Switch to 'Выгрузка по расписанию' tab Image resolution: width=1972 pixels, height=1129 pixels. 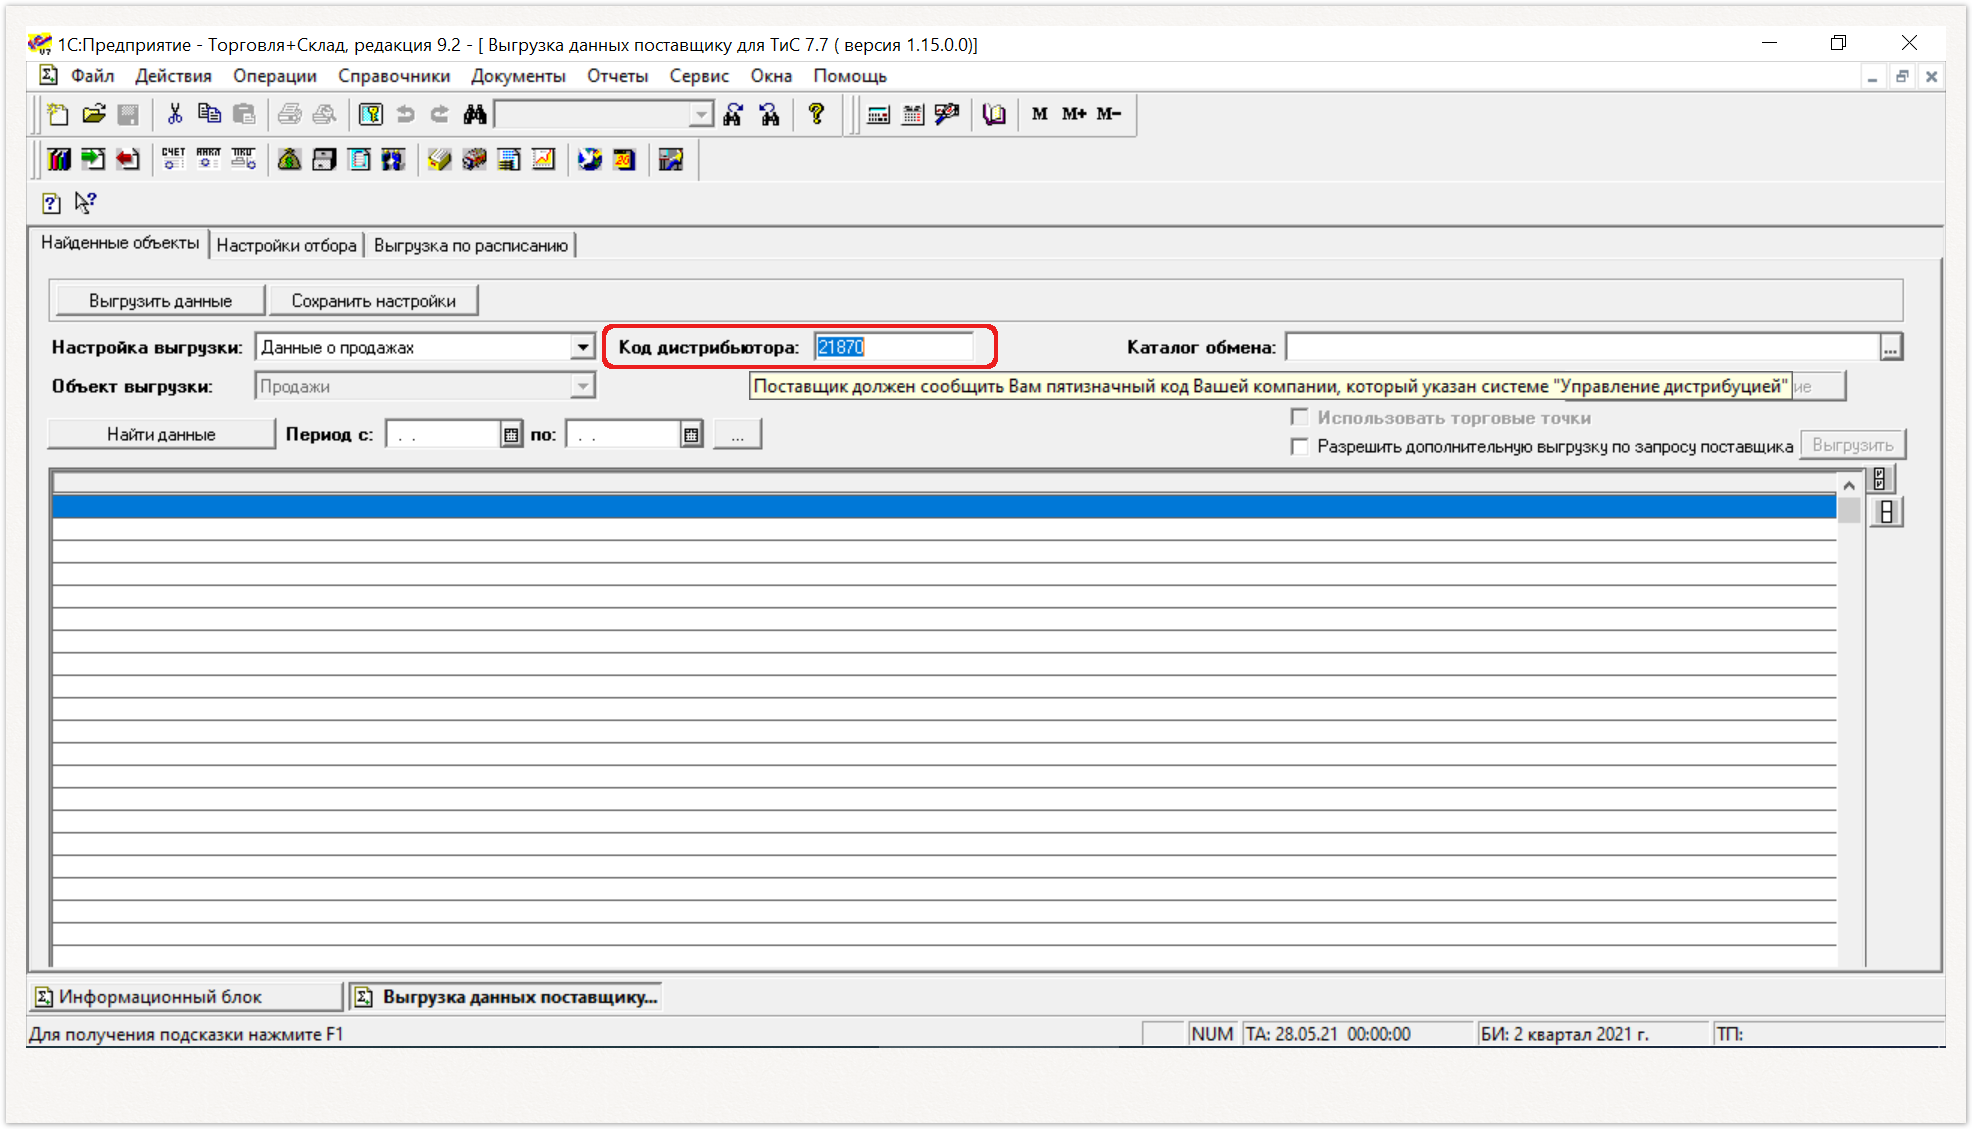pos(471,245)
